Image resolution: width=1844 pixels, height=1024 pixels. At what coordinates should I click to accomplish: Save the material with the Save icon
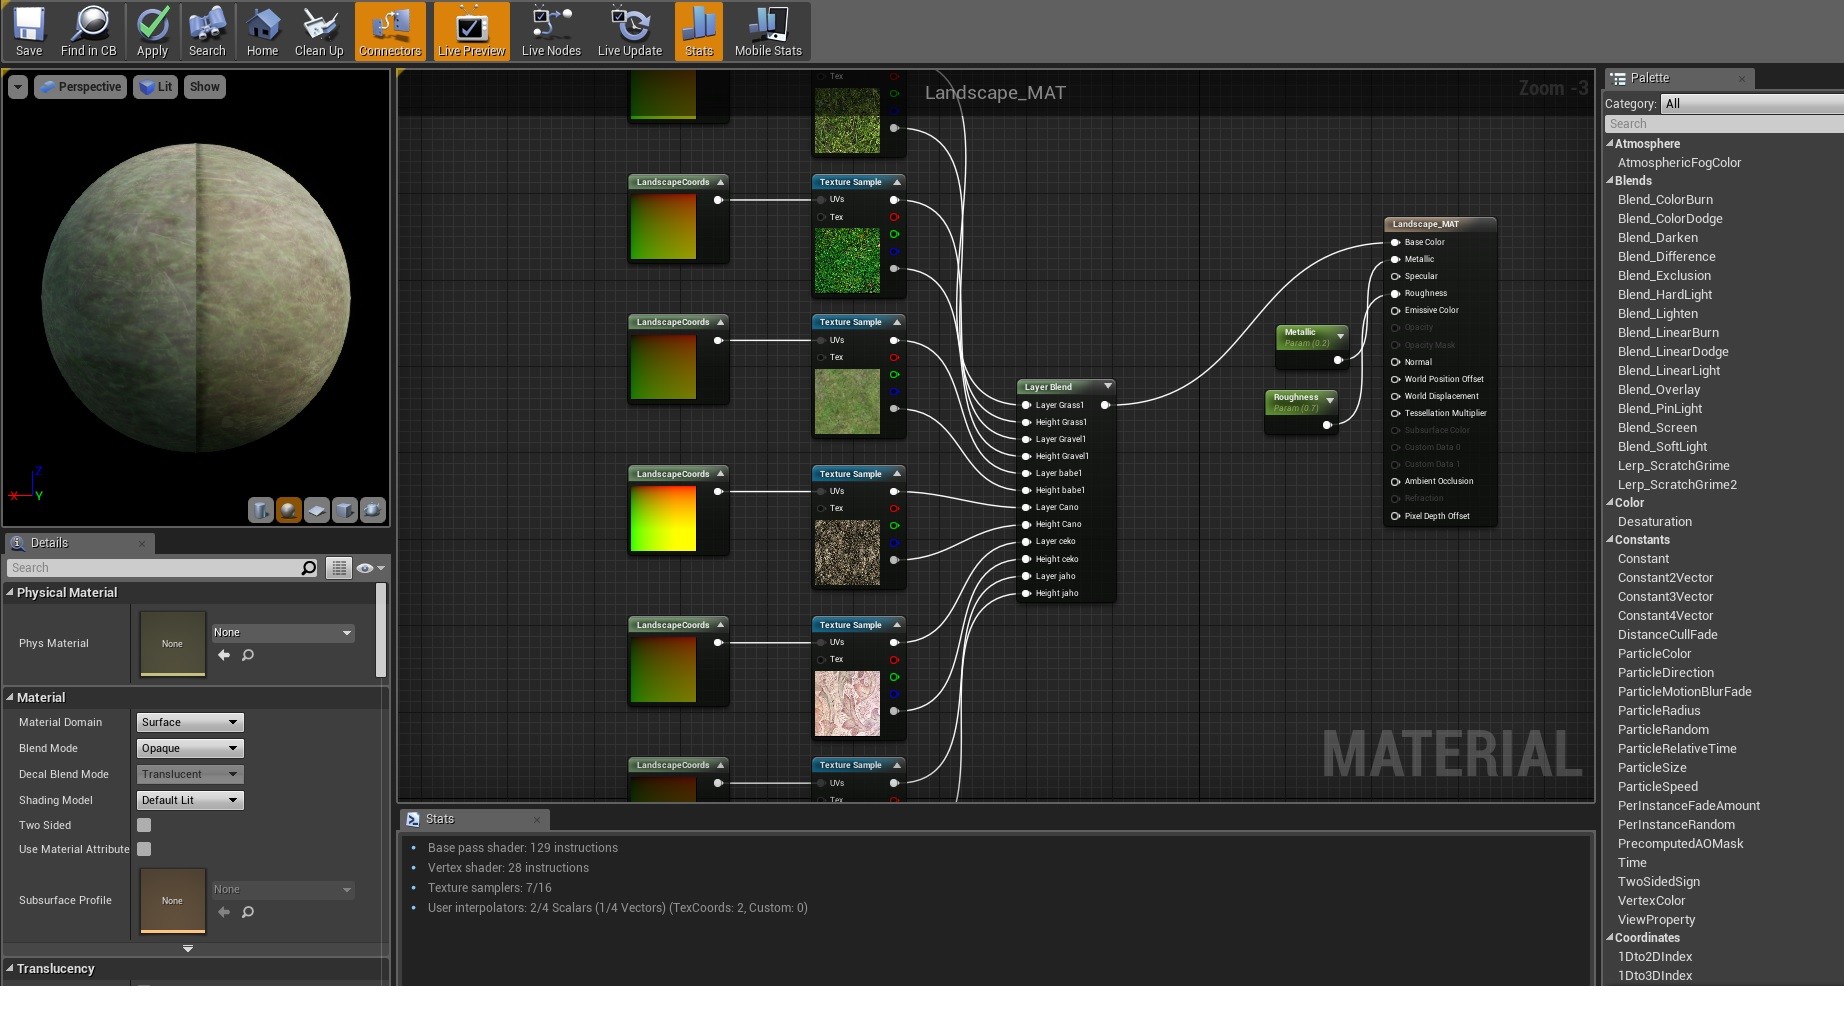pos(29,31)
